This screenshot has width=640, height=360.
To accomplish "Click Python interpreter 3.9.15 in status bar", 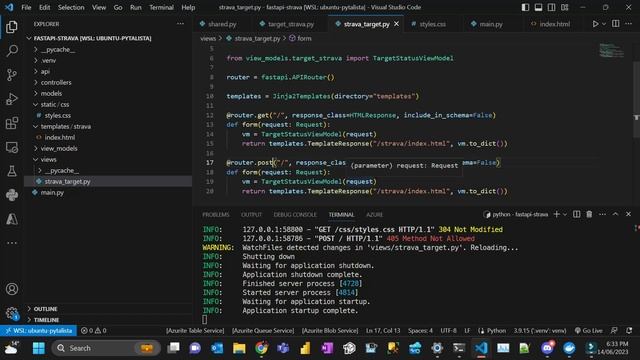I will coord(540,331).
